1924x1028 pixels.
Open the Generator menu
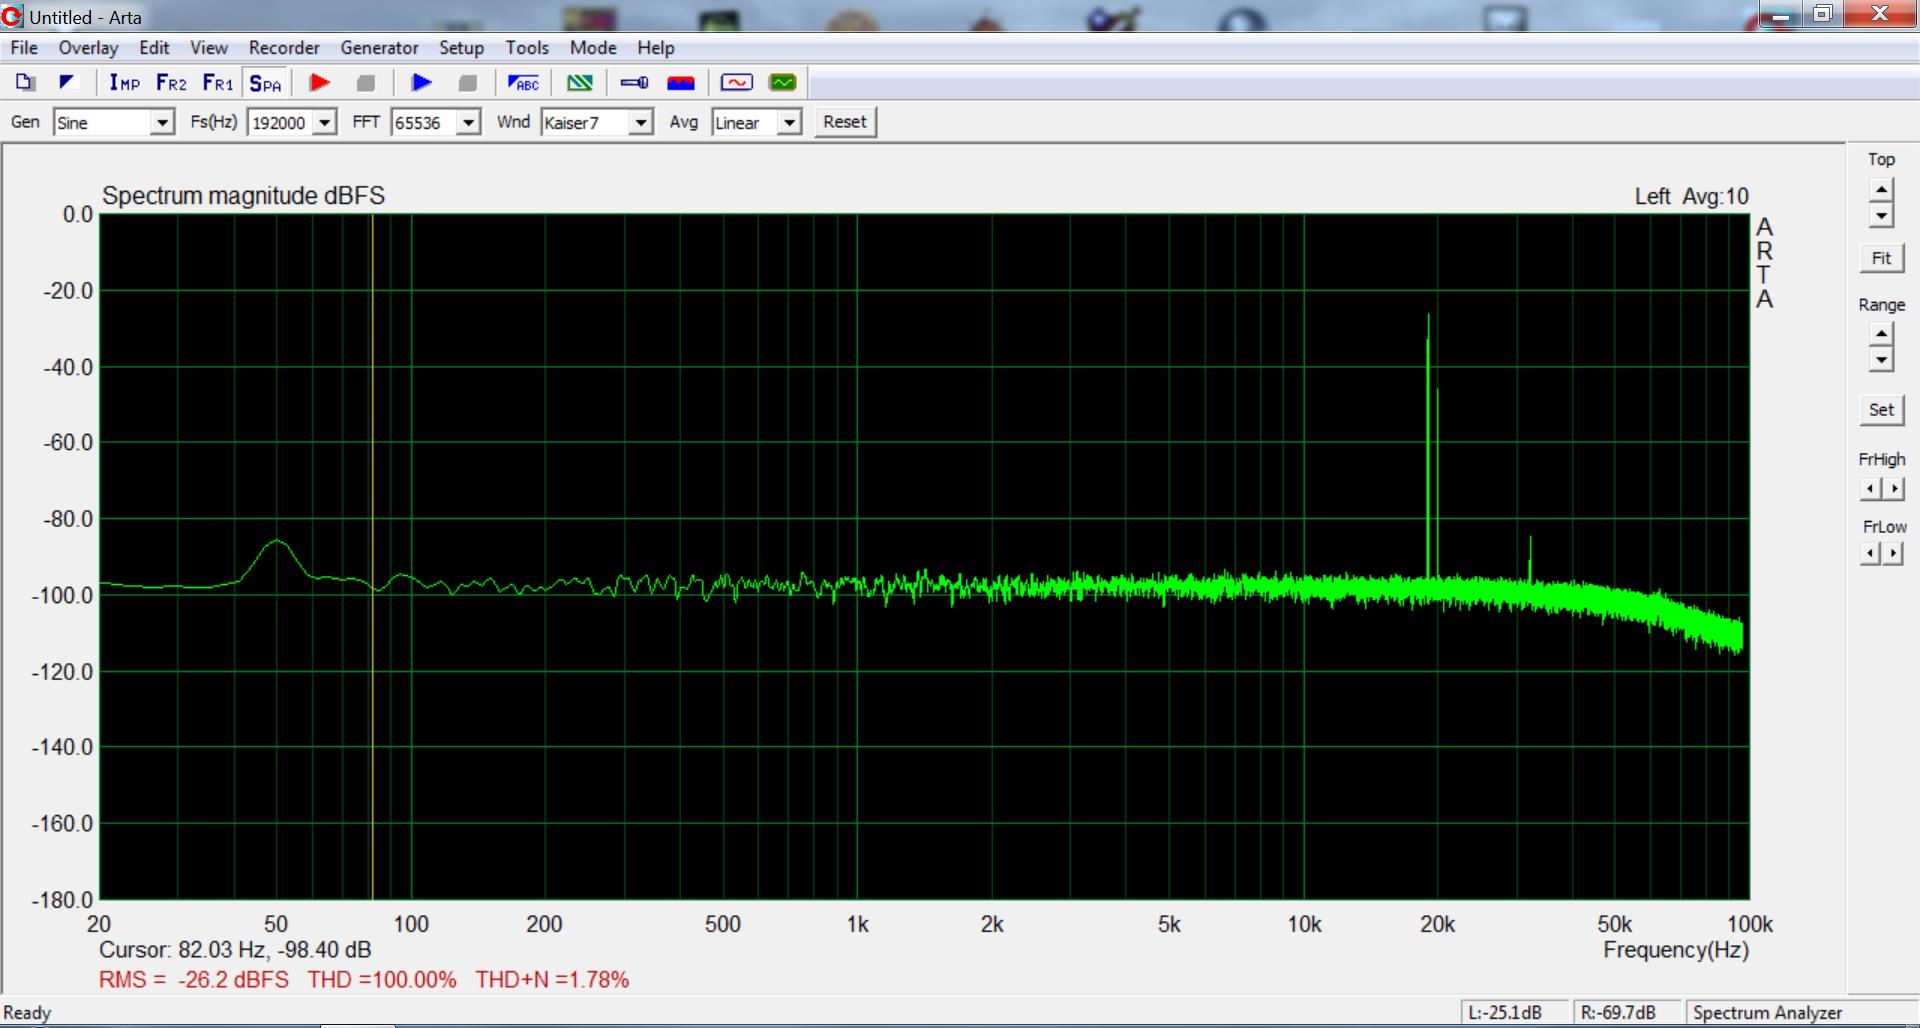379,48
